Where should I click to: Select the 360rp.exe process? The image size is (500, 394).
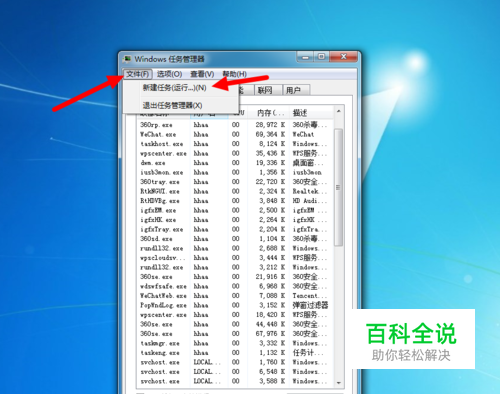(x=156, y=125)
